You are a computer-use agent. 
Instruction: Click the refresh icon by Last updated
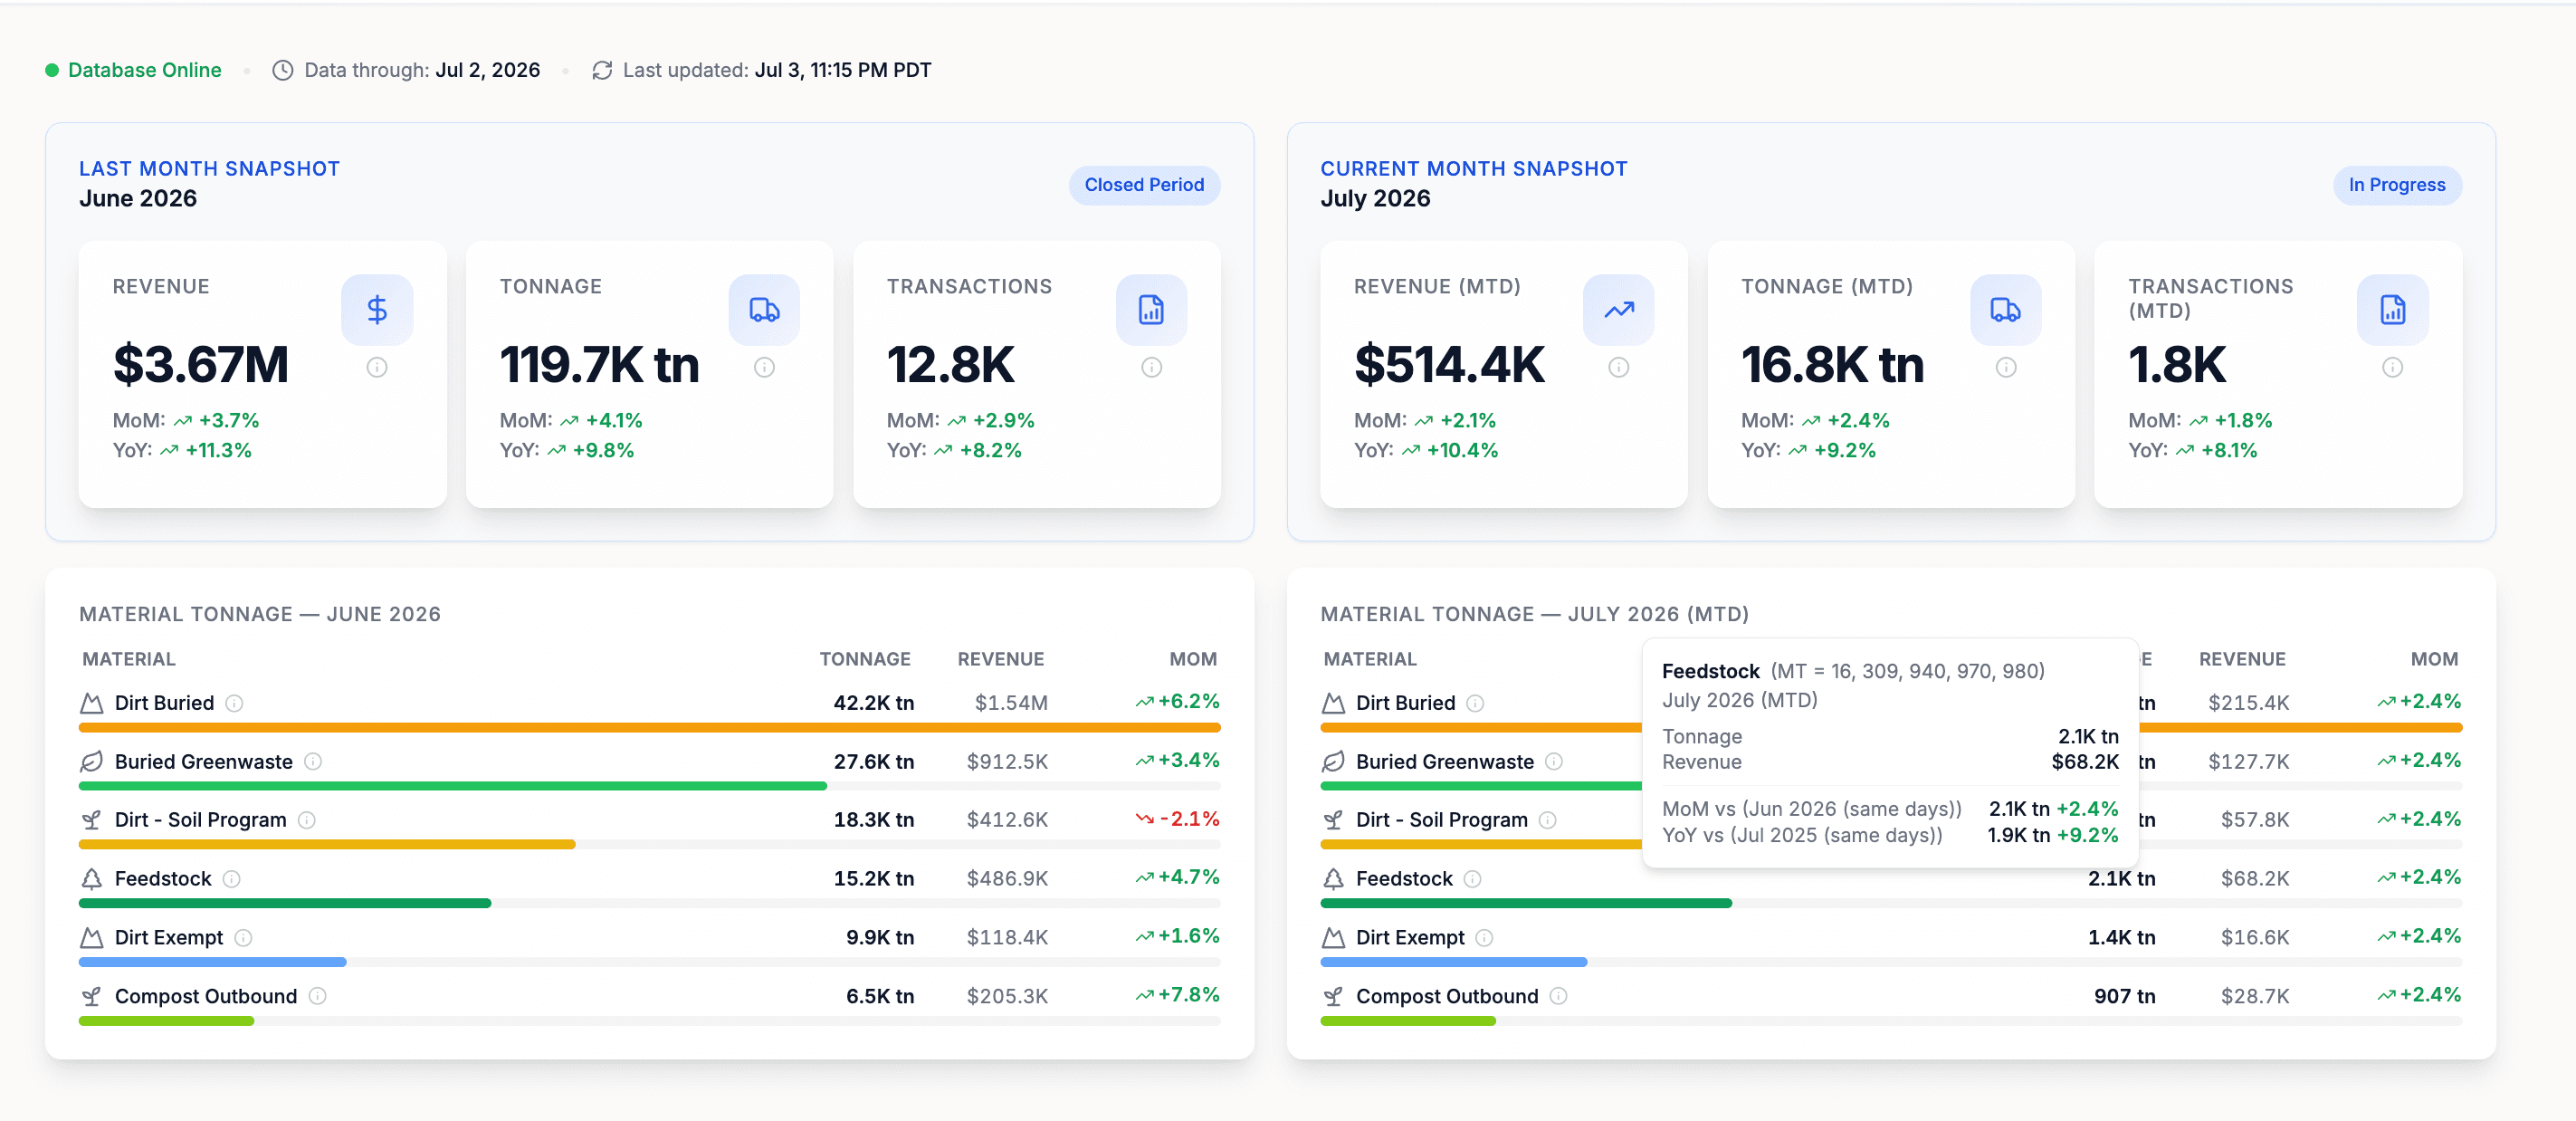602,70
